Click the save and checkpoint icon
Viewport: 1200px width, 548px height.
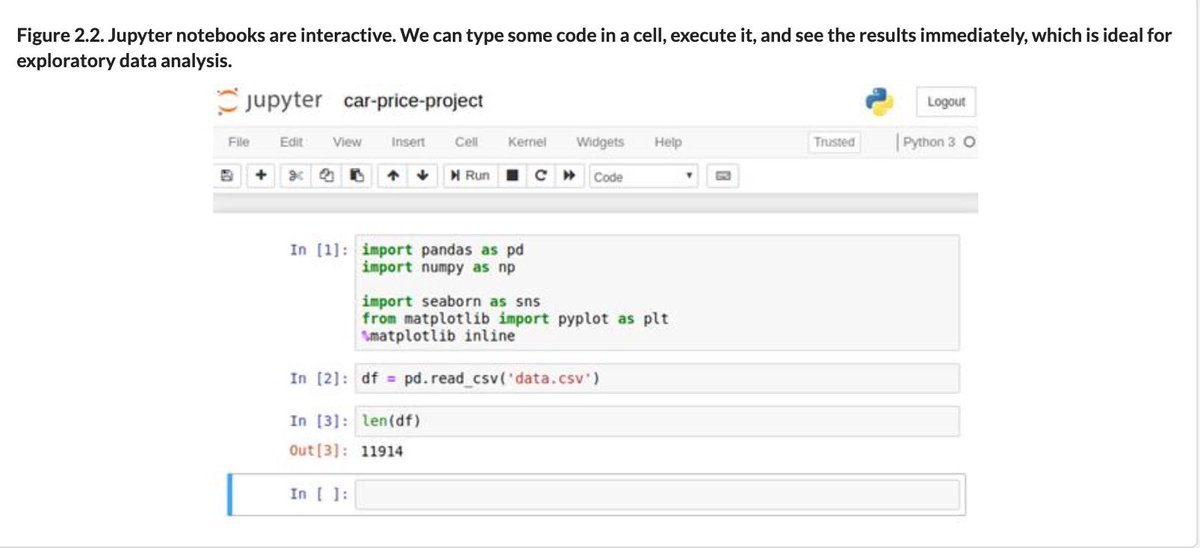(x=226, y=176)
